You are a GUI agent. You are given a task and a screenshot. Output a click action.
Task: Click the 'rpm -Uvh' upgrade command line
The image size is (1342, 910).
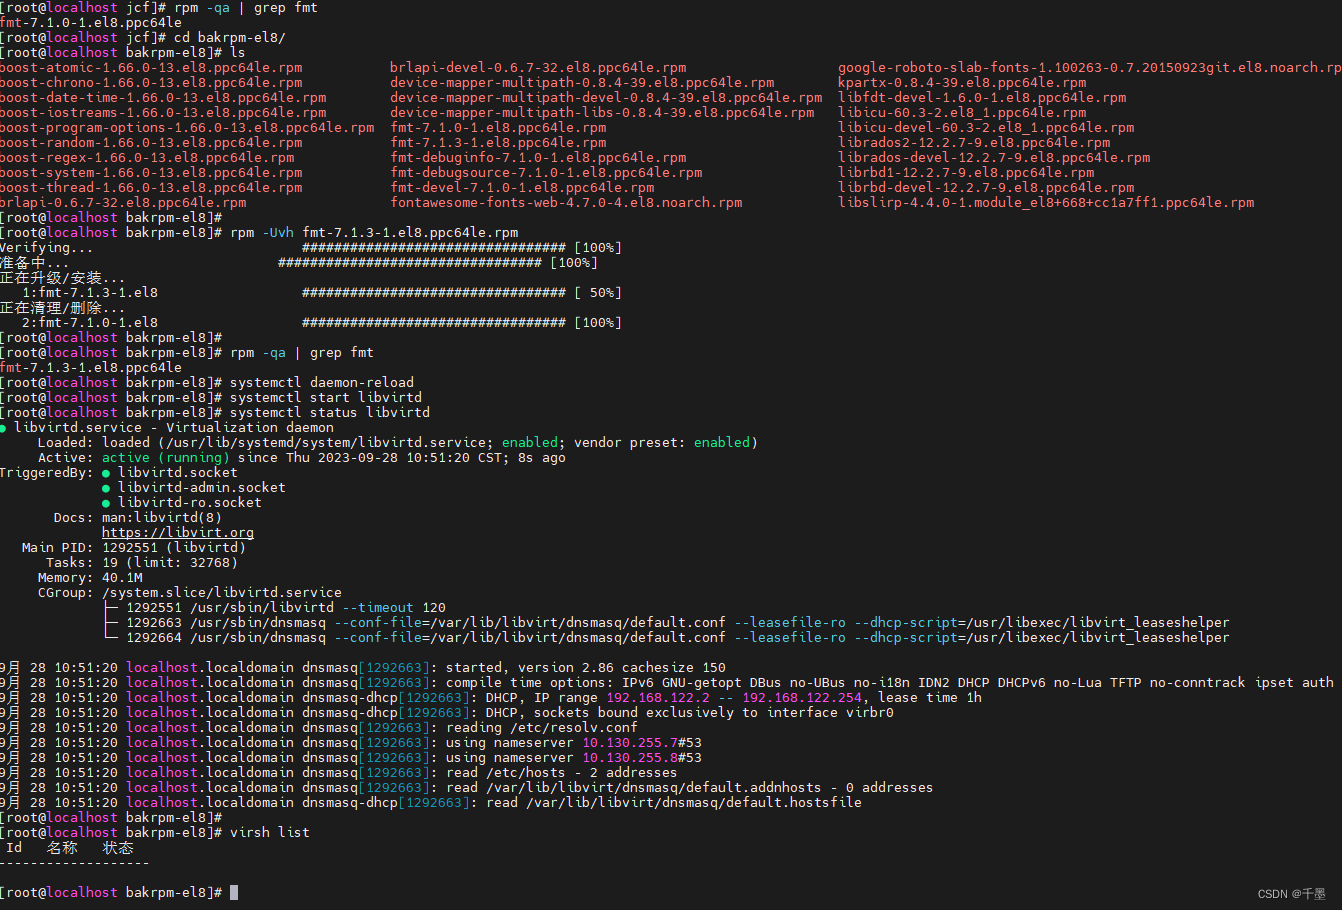click(374, 233)
